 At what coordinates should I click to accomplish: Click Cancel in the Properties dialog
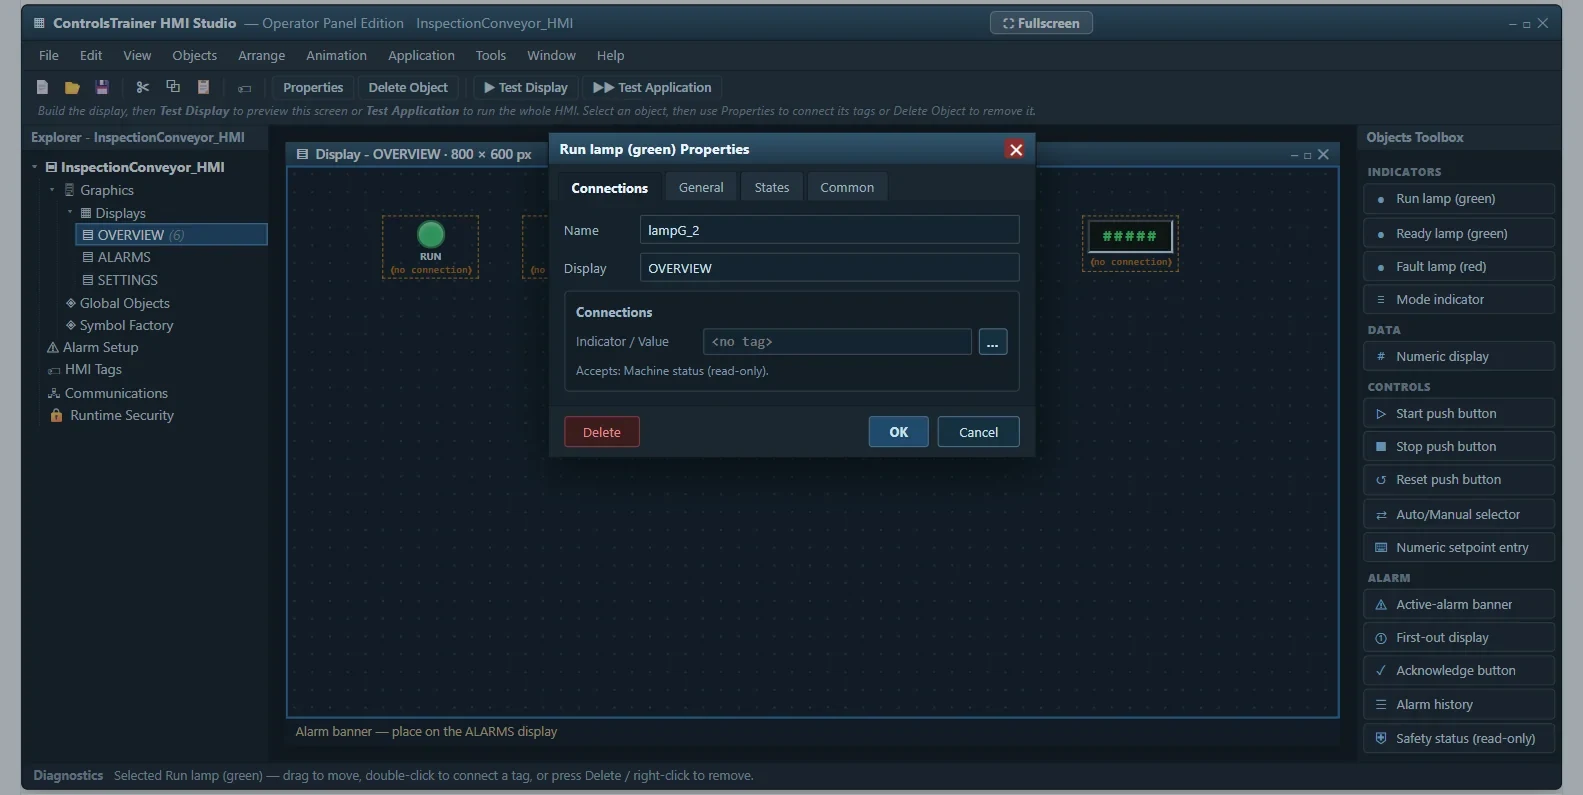[979, 432]
